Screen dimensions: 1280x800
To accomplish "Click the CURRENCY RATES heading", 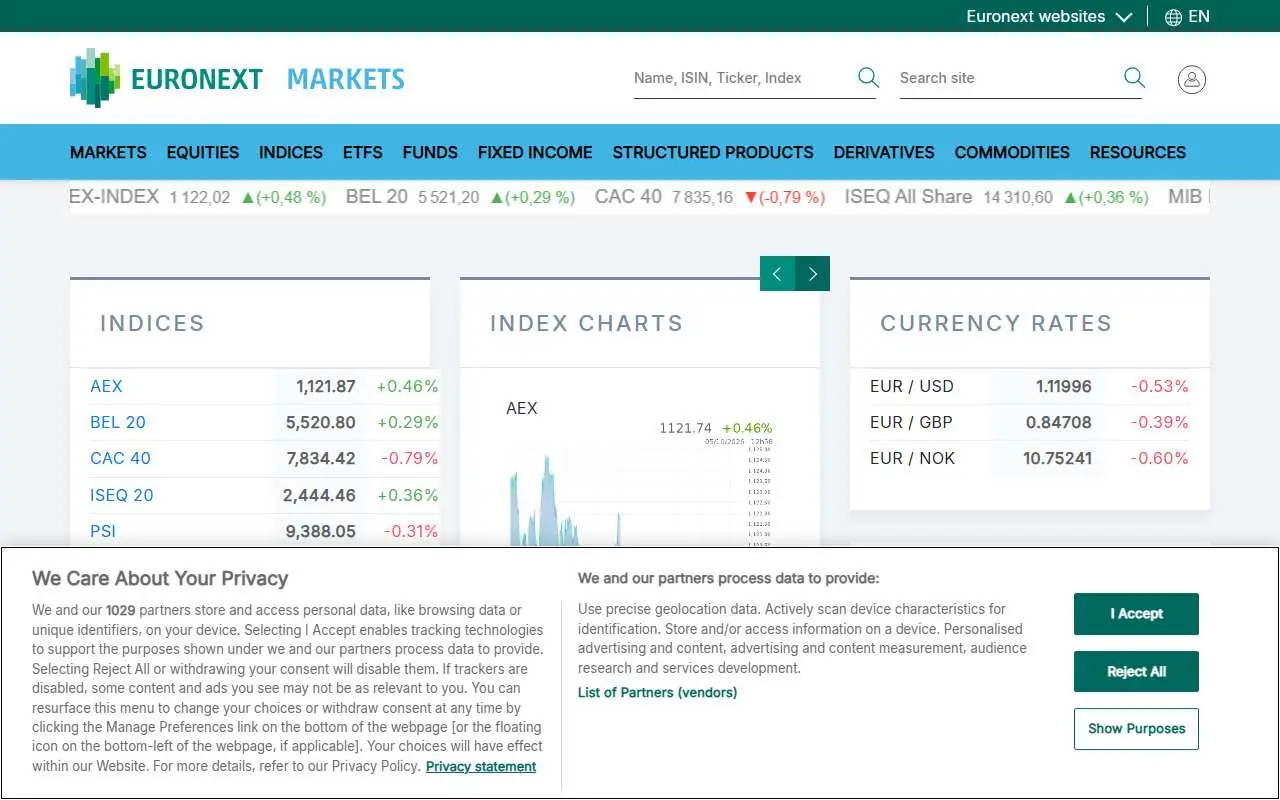I will click(x=996, y=323).
